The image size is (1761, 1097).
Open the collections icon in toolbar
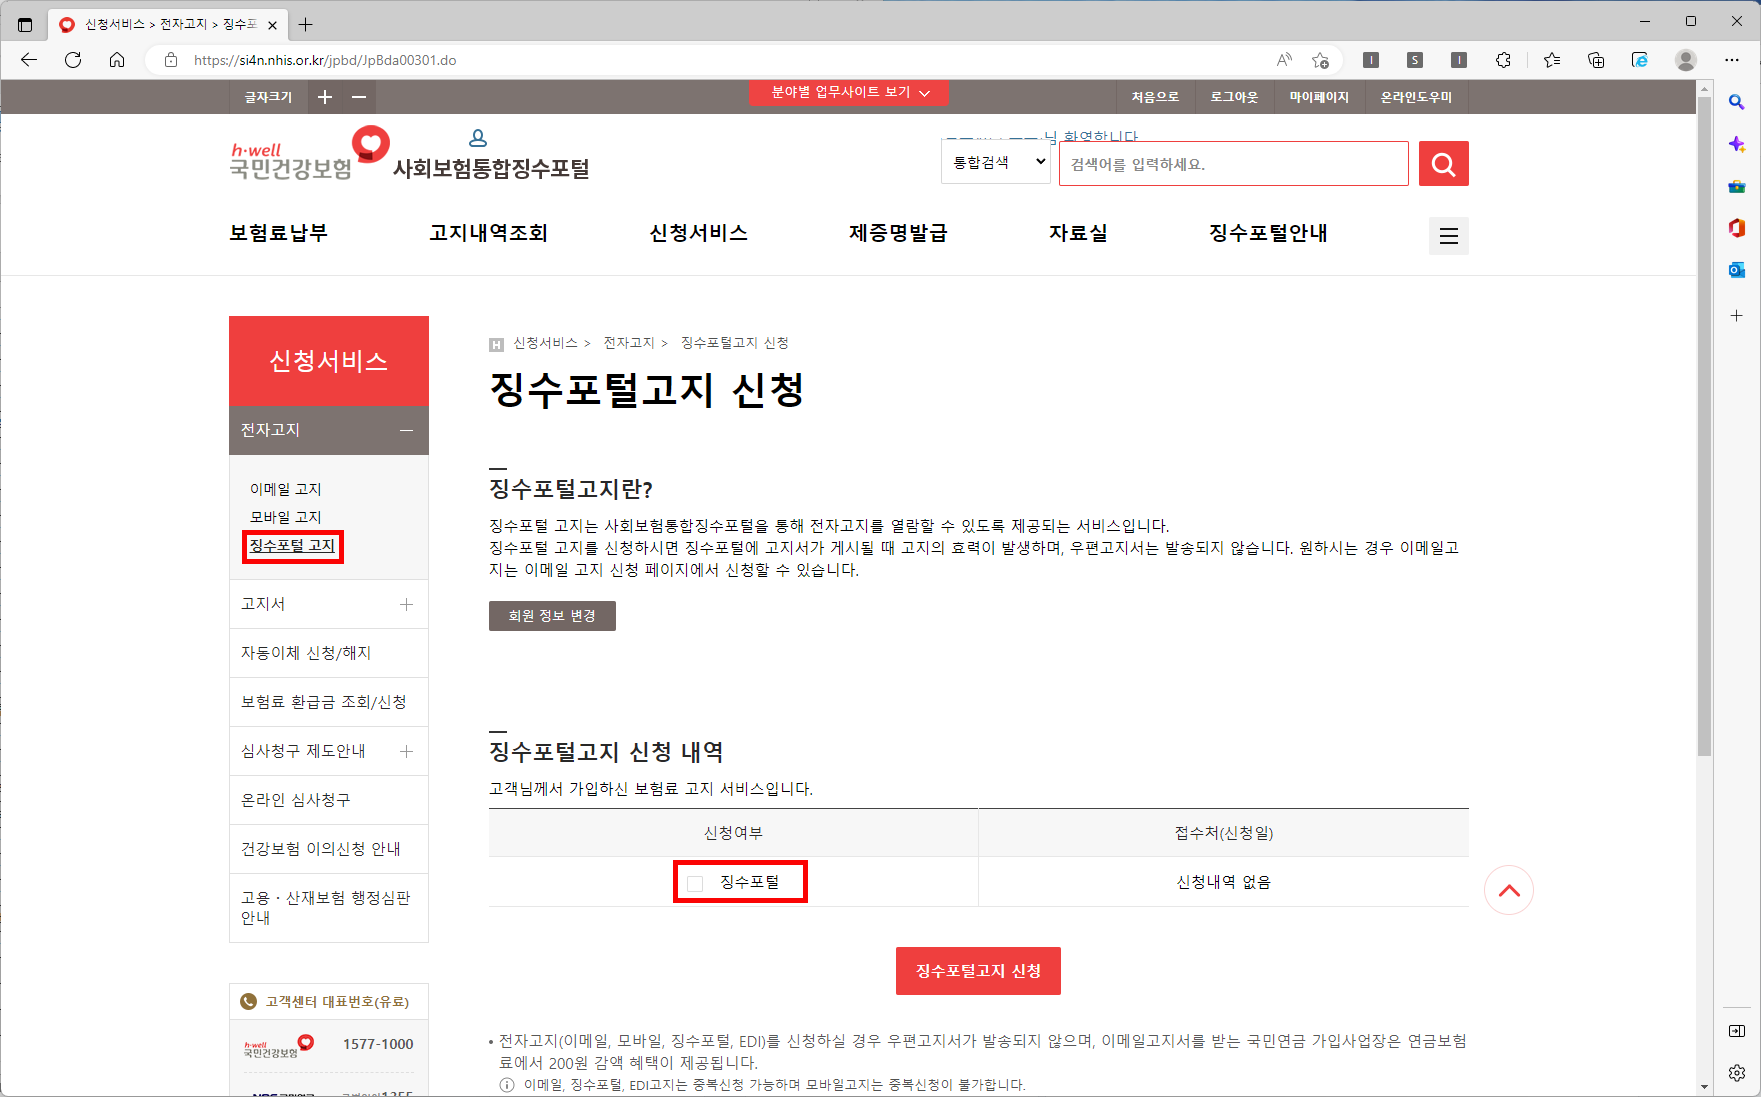click(x=1596, y=60)
